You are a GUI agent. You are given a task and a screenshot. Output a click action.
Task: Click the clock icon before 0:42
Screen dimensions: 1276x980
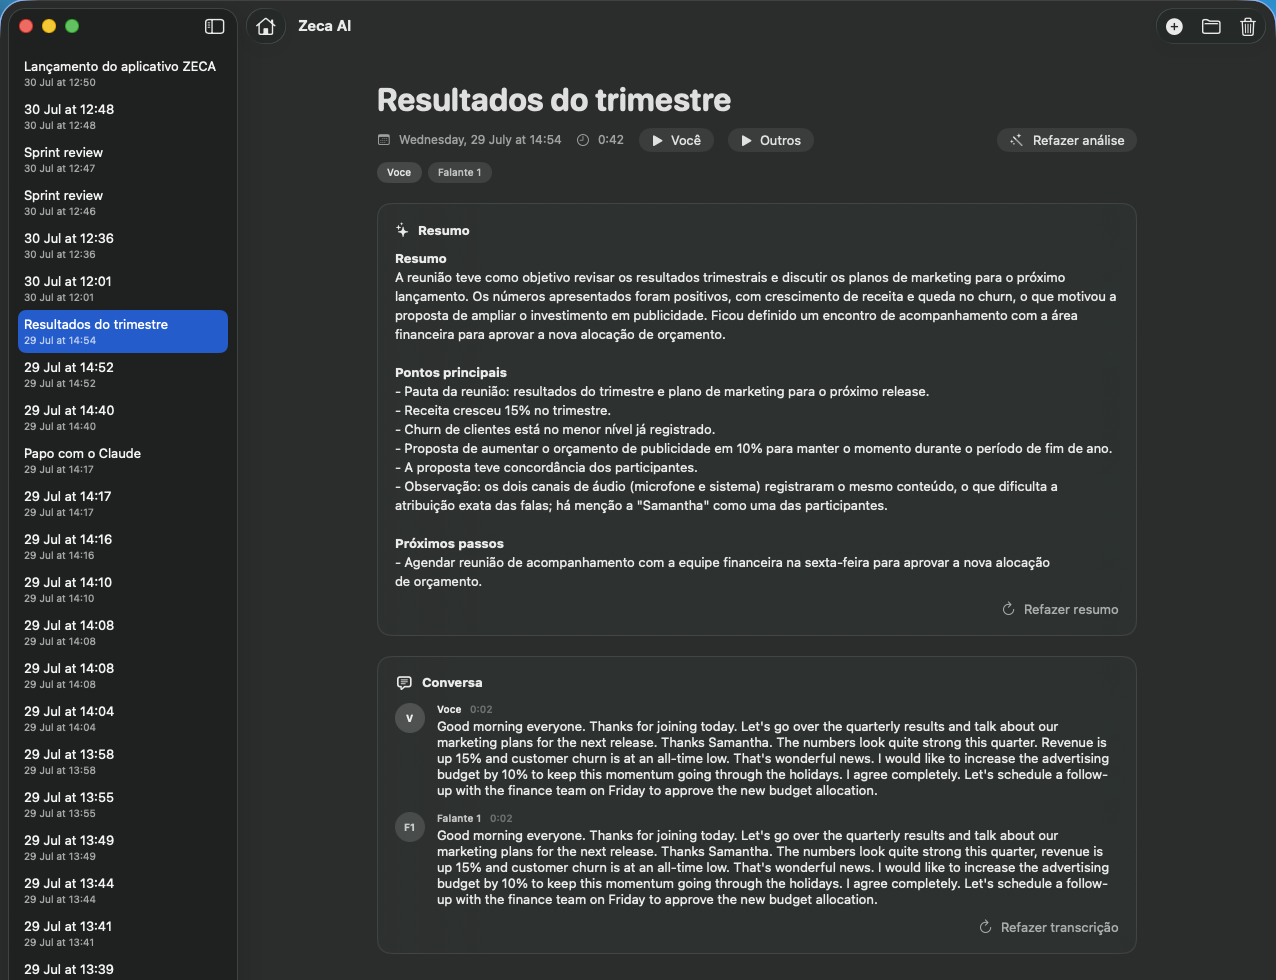tap(584, 140)
